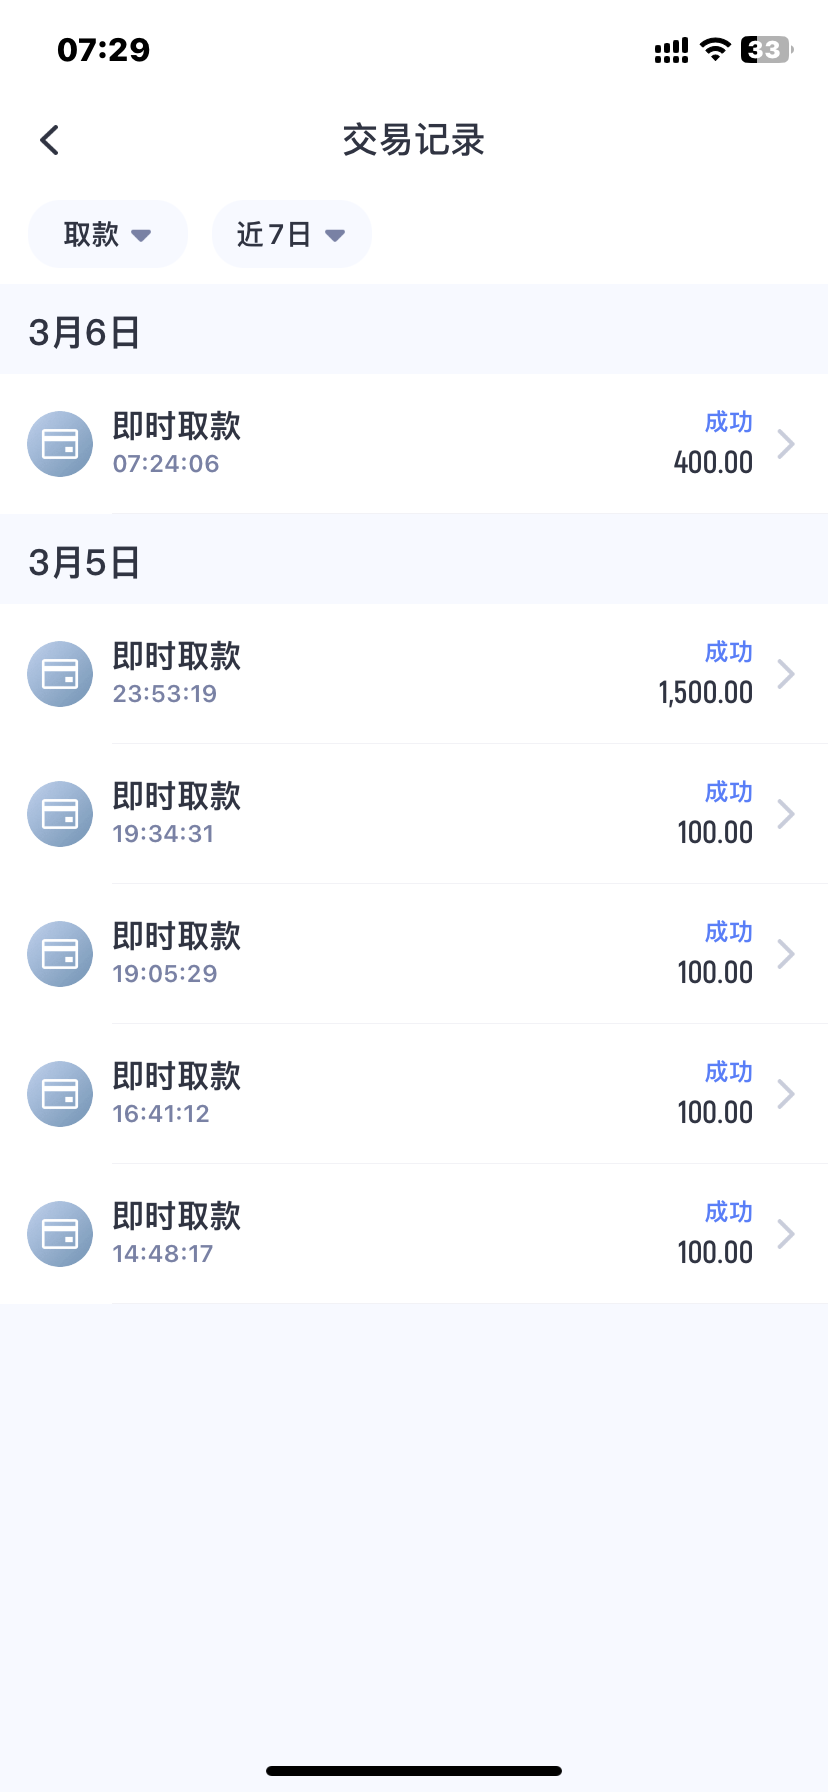Tap card icon of 19:34:31 withdrawal
The width and height of the screenshot is (828, 1792).
point(60,814)
